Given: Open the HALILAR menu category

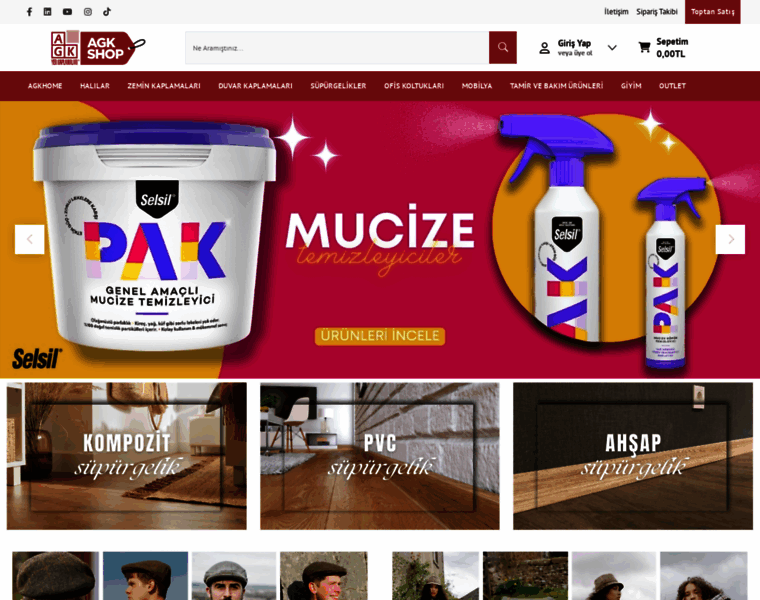Looking at the screenshot, I should click(x=95, y=86).
